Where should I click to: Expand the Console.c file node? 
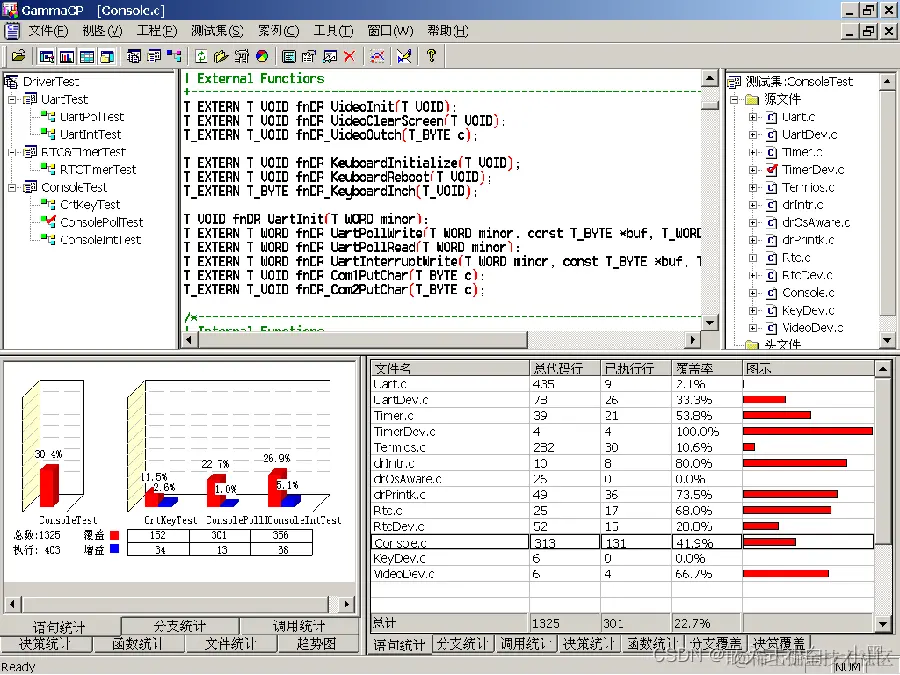pyautogui.click(x=753, y=293)
